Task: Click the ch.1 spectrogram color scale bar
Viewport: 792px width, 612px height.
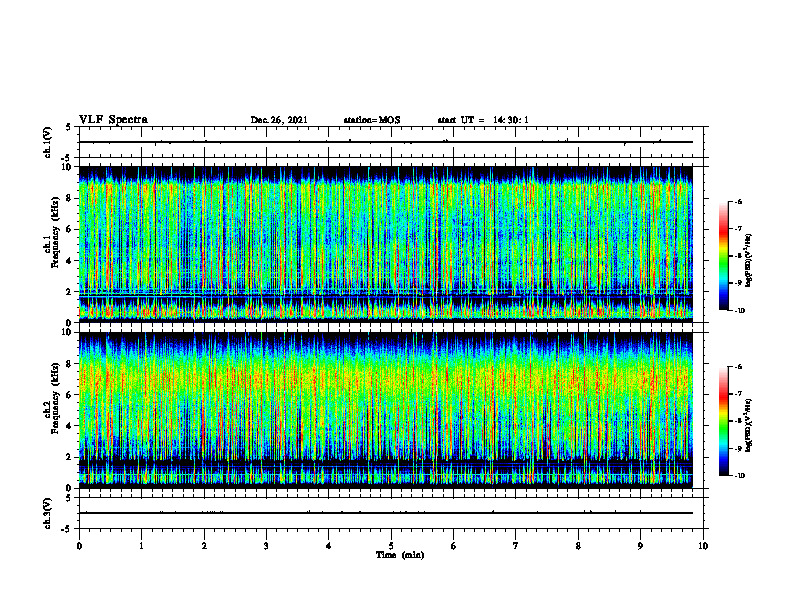Action: 724,256
